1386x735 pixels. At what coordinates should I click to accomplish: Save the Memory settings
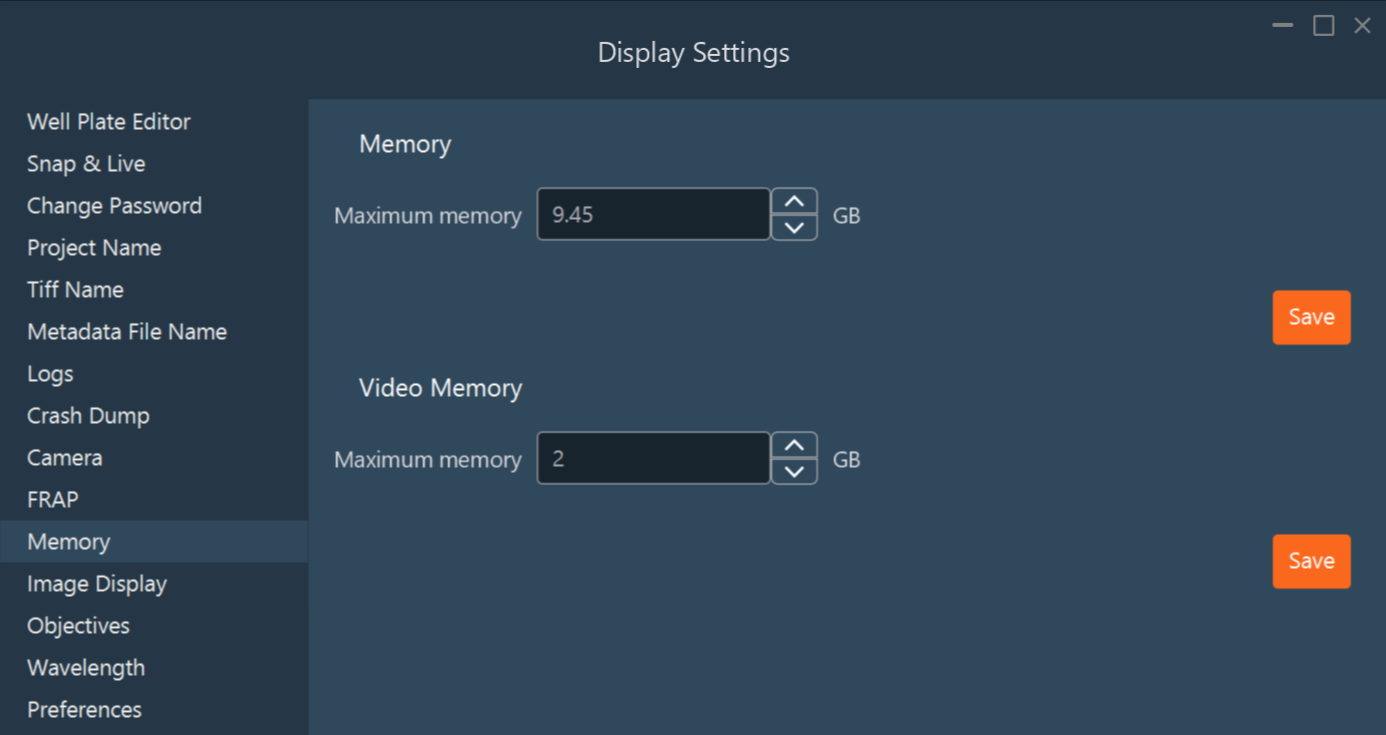(1310, 317)
